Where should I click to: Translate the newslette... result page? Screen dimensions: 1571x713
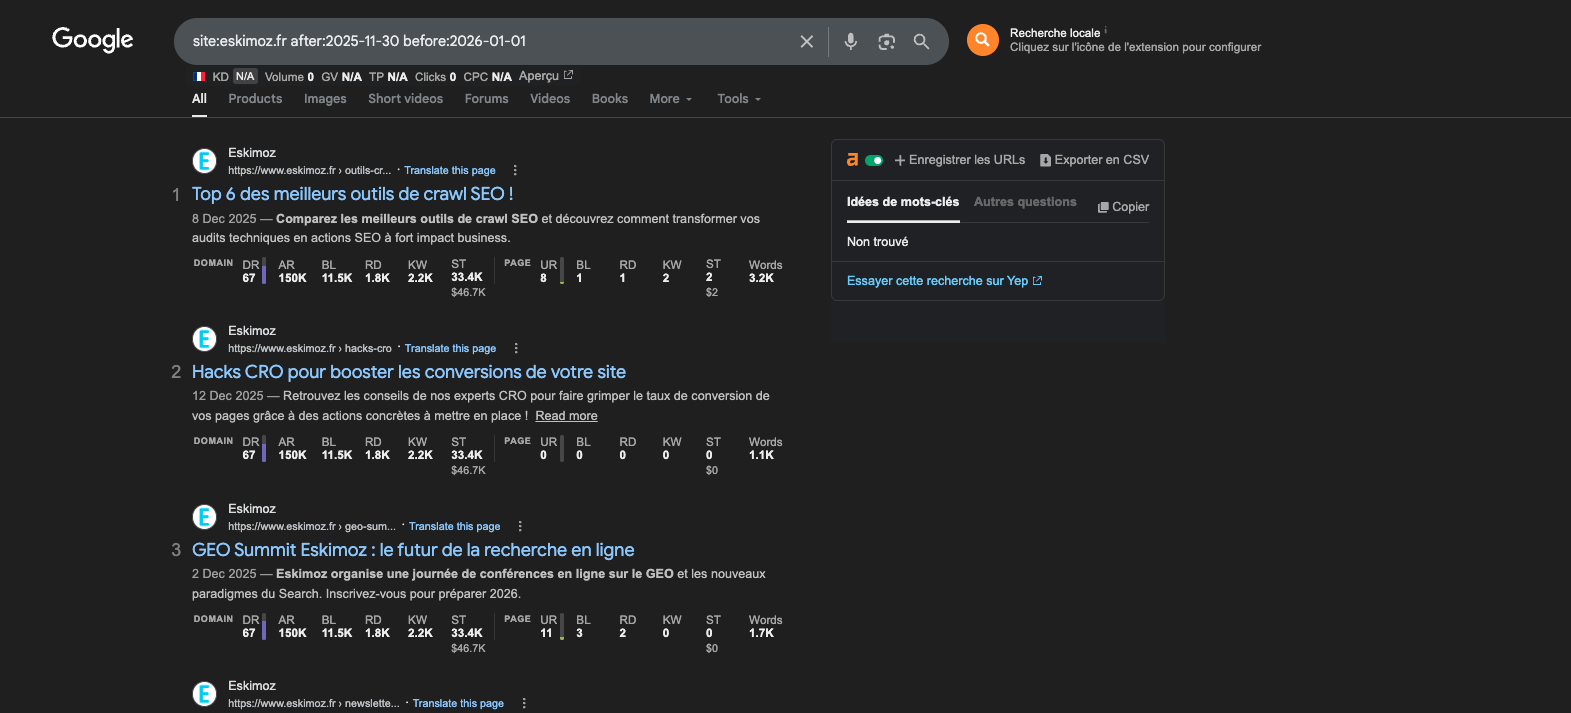coord(458,704)
